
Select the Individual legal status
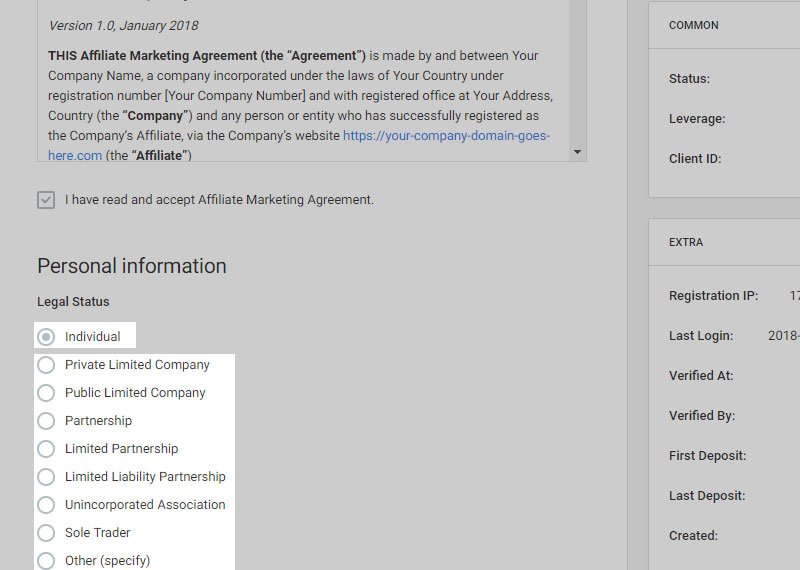46,337
